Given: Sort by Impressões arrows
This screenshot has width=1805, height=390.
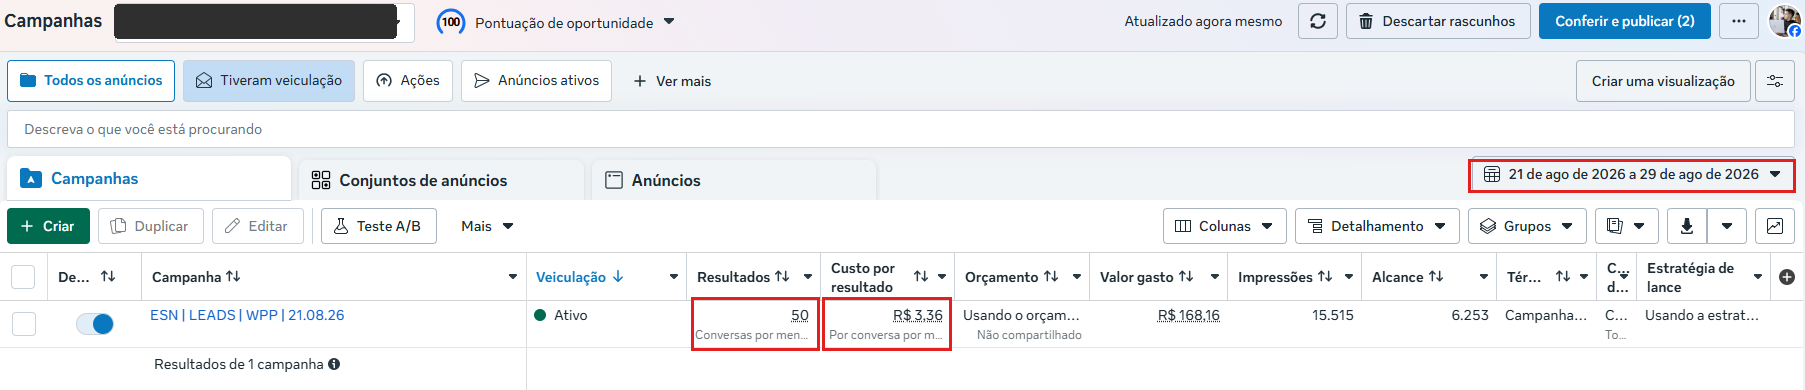Looking at the screenshot, I should click(x=1324, y=276).
